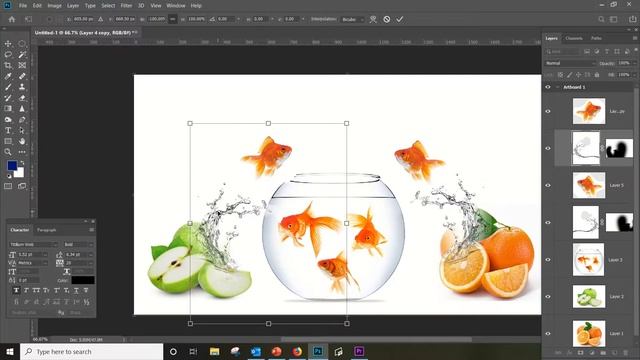The image size is (640, 360).
Task: Hide Layer 3 fishbowl layer
Action: click(548, 260)
